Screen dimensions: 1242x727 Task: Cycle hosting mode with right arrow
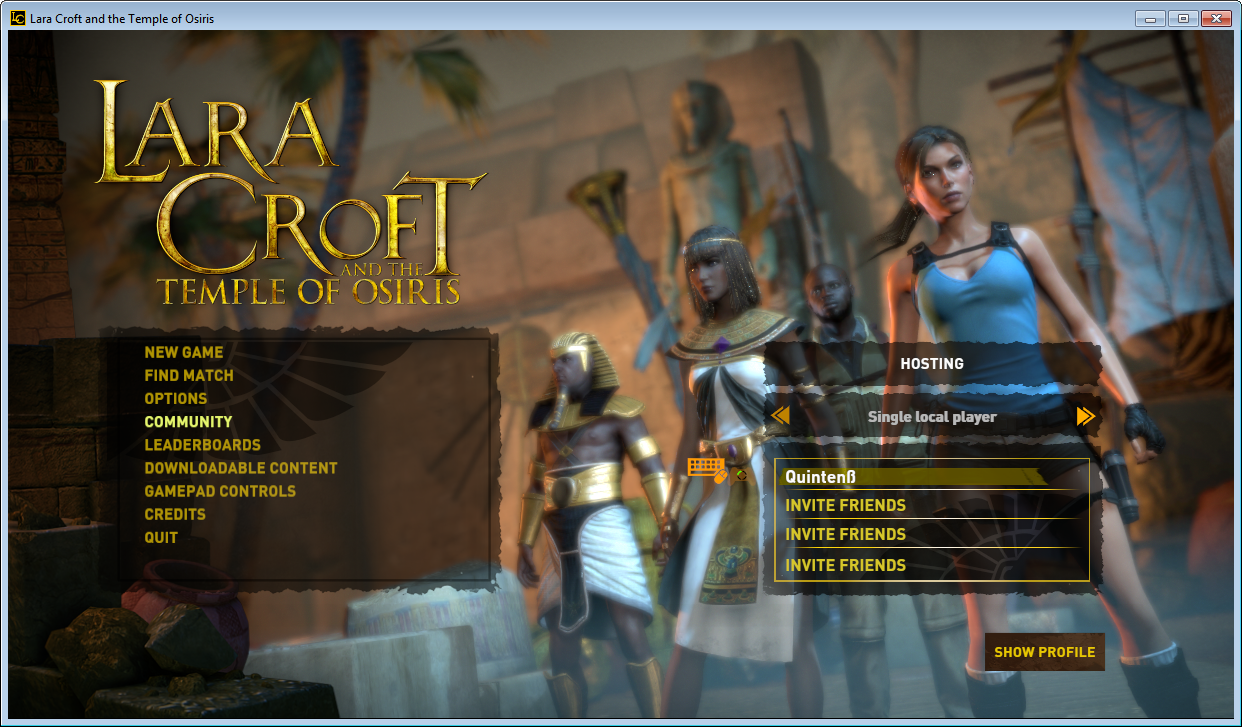pos(1086,416)
